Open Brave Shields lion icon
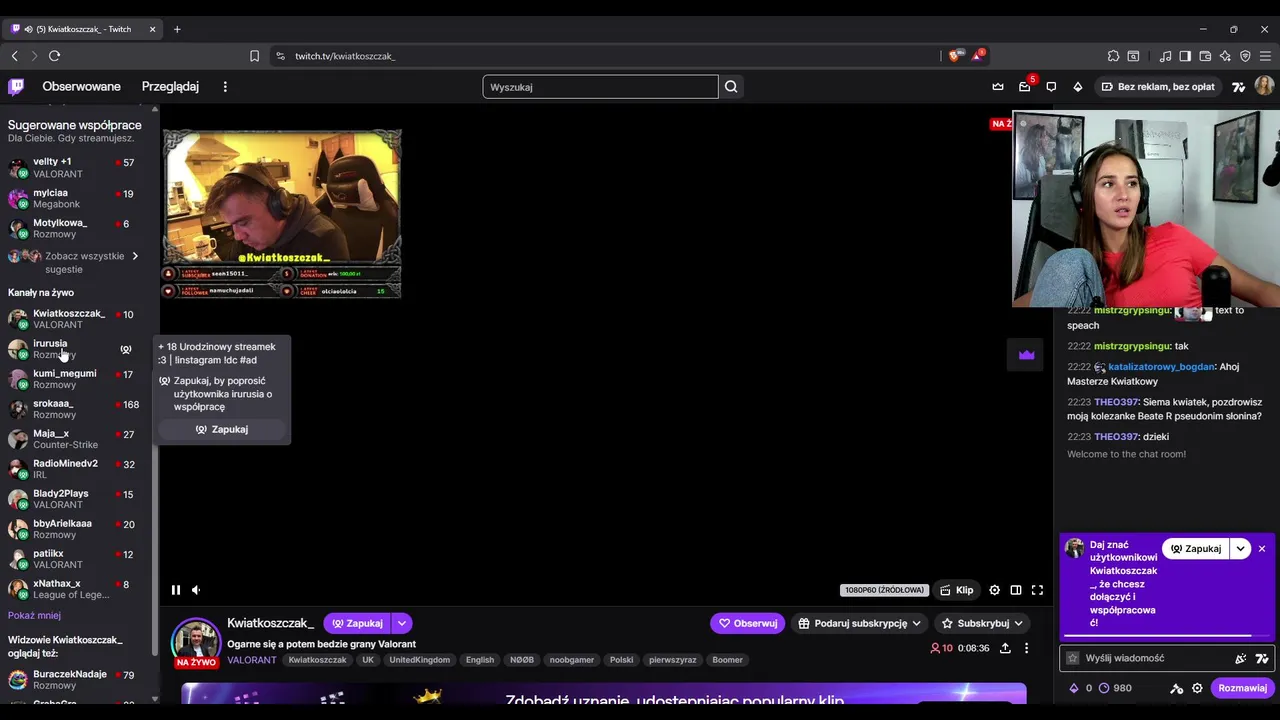Viewport: 1280px width, 720px height. point(954,56)
